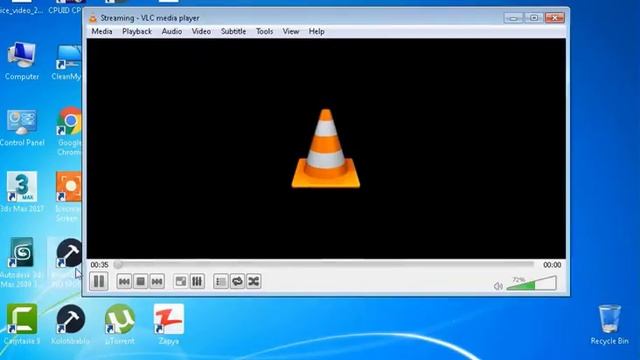Open the Tools menu
This screenshot has height=360, width=640.
(264, 31)
